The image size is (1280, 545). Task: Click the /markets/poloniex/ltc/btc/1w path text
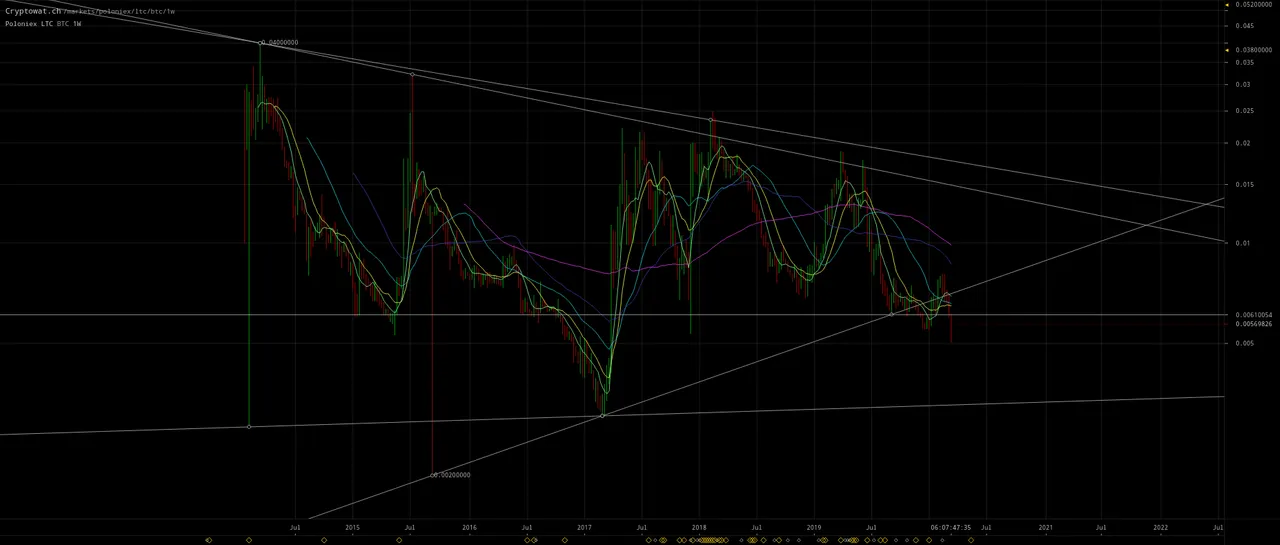click(x=119, y=11)
